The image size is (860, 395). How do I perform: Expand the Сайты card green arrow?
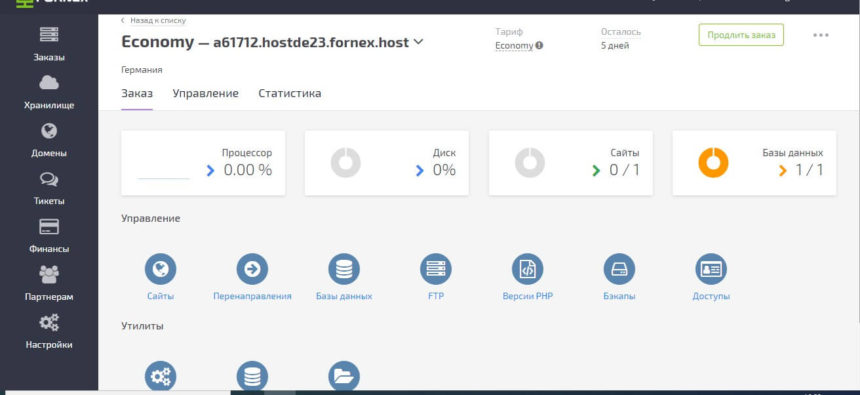[x=596, y=171]
